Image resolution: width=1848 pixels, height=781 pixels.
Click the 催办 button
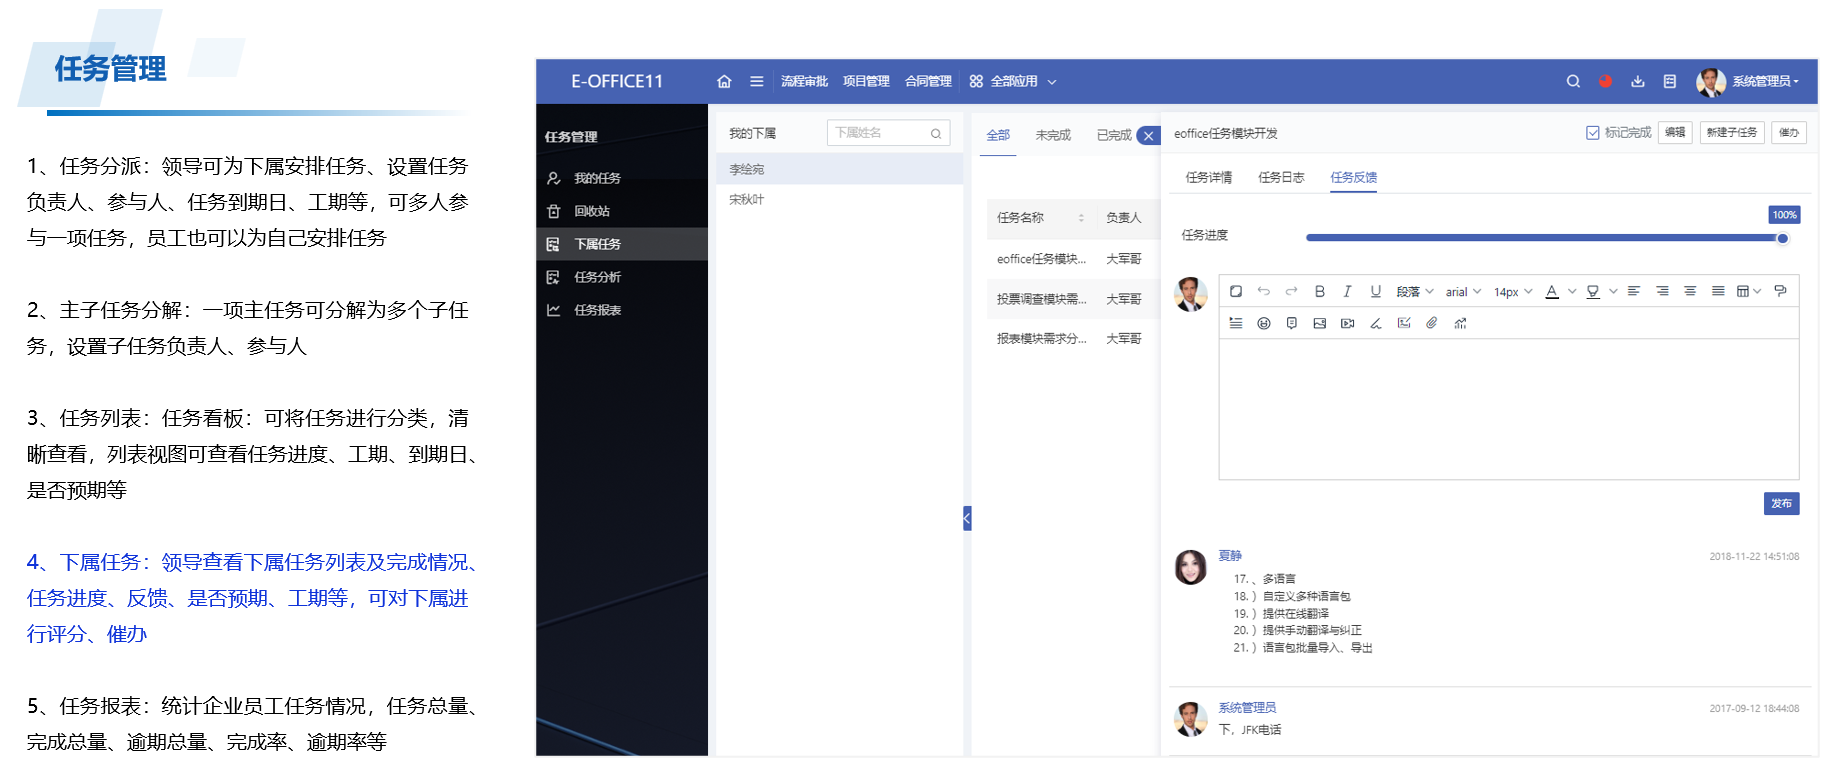coord(1789,132)
